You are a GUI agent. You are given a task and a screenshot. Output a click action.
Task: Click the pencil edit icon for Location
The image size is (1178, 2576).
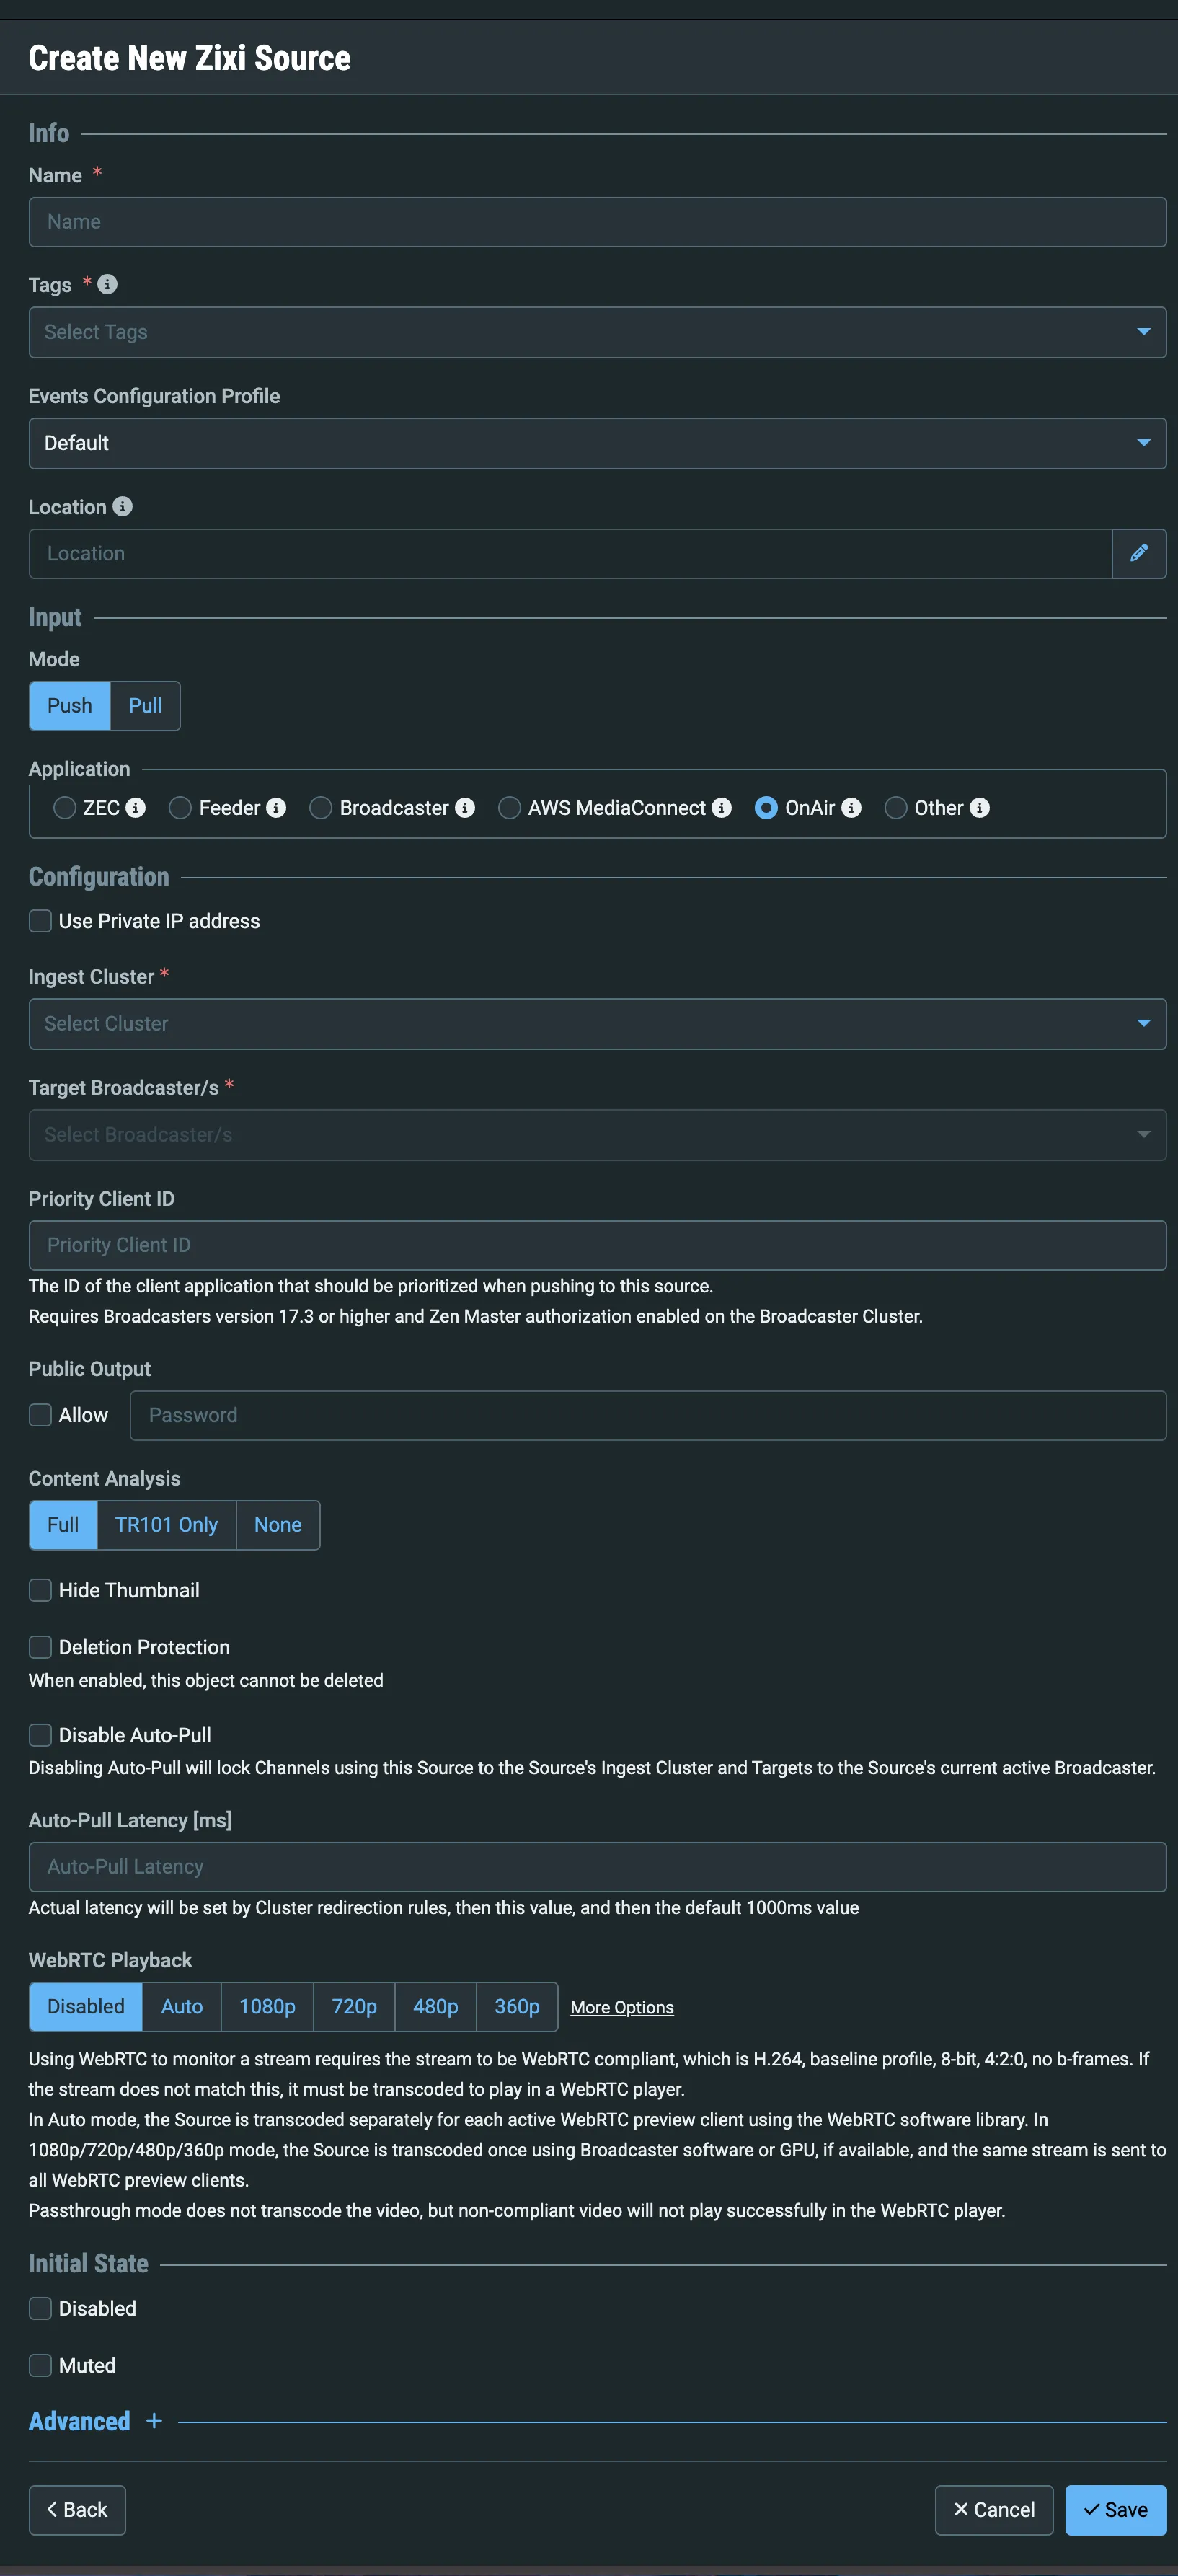coord(1139,553)
